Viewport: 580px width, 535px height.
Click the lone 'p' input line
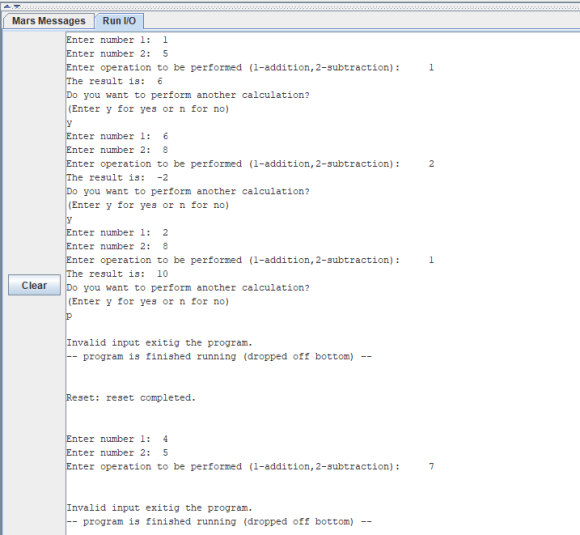[69, 316]
